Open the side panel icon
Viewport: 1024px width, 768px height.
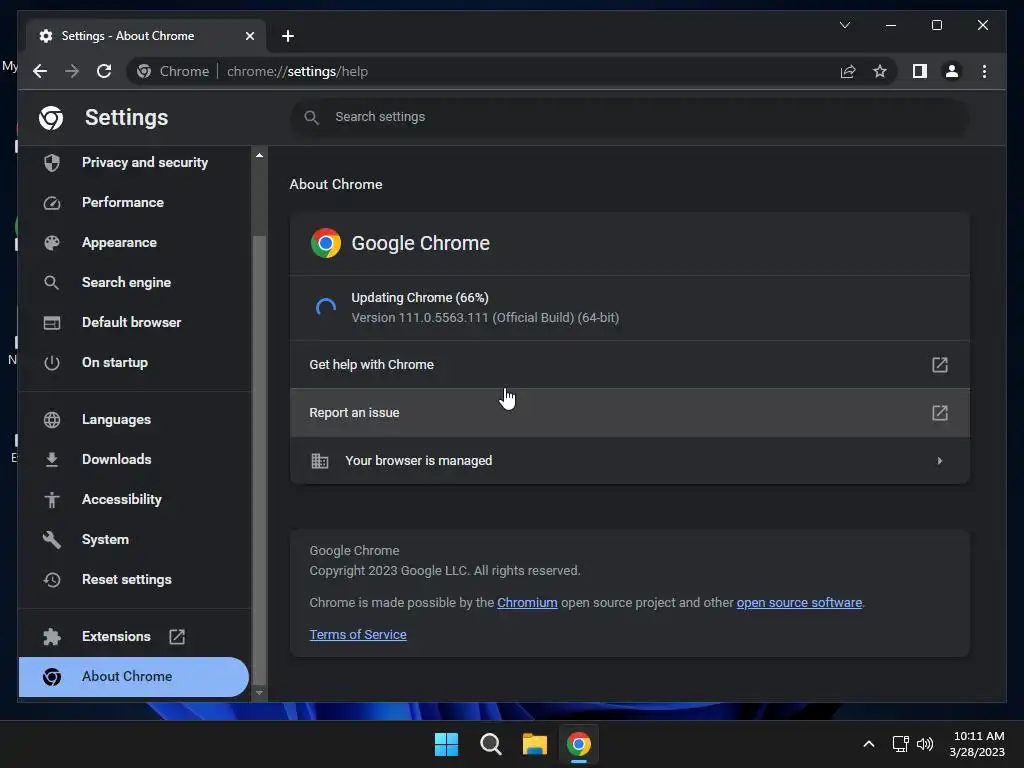click(920, 71)
